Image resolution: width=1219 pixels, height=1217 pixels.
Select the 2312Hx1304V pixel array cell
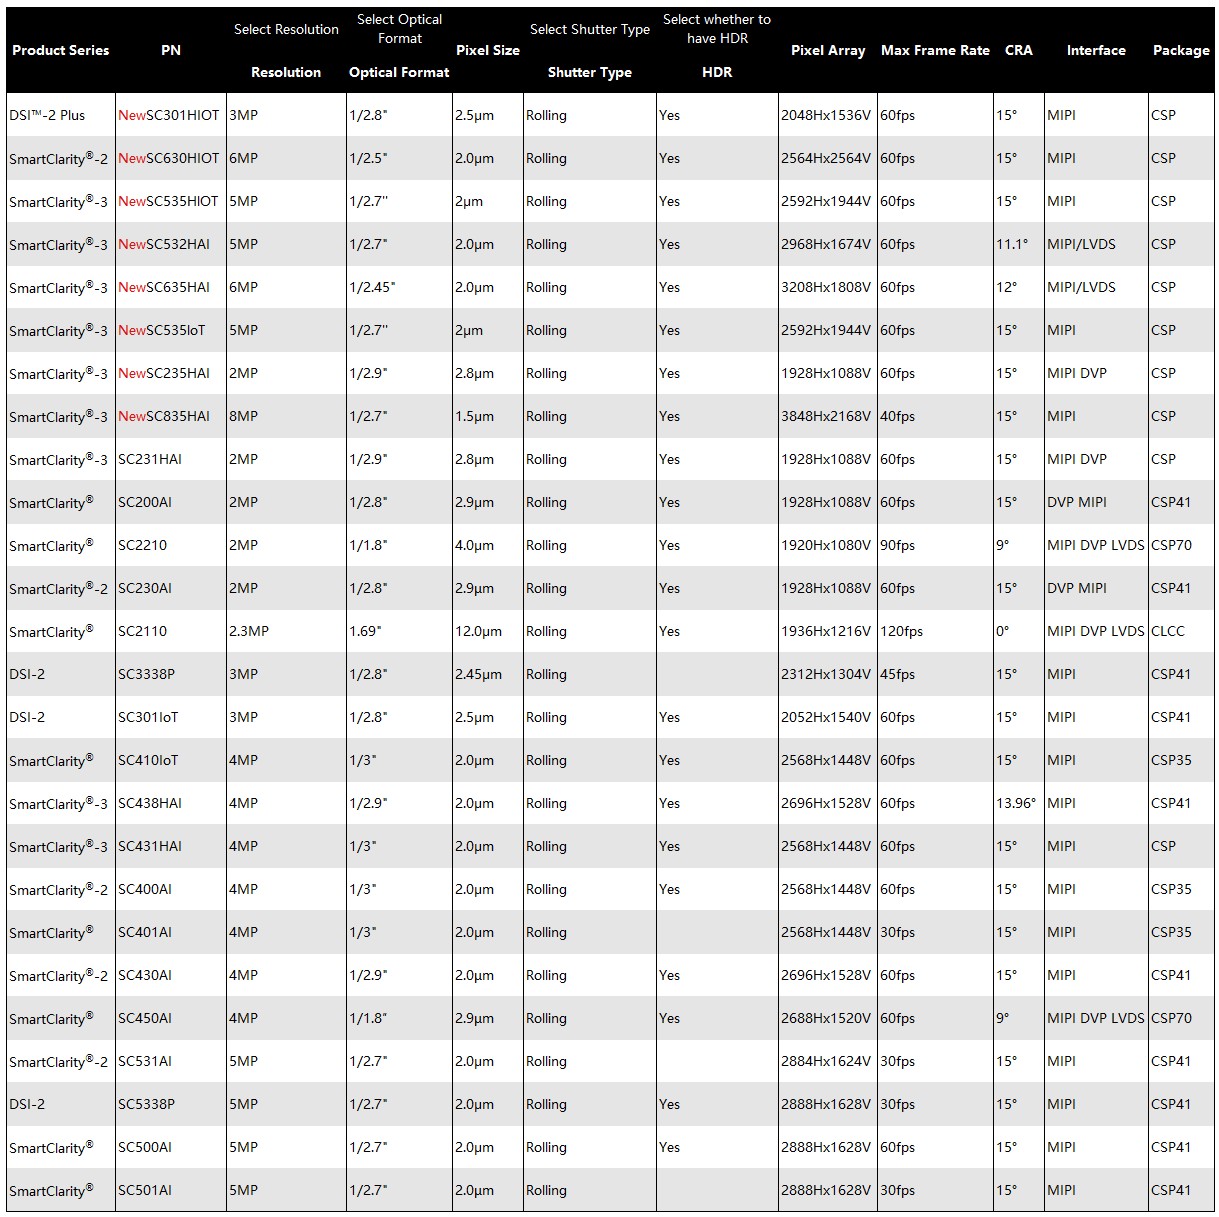coord(826,674)
